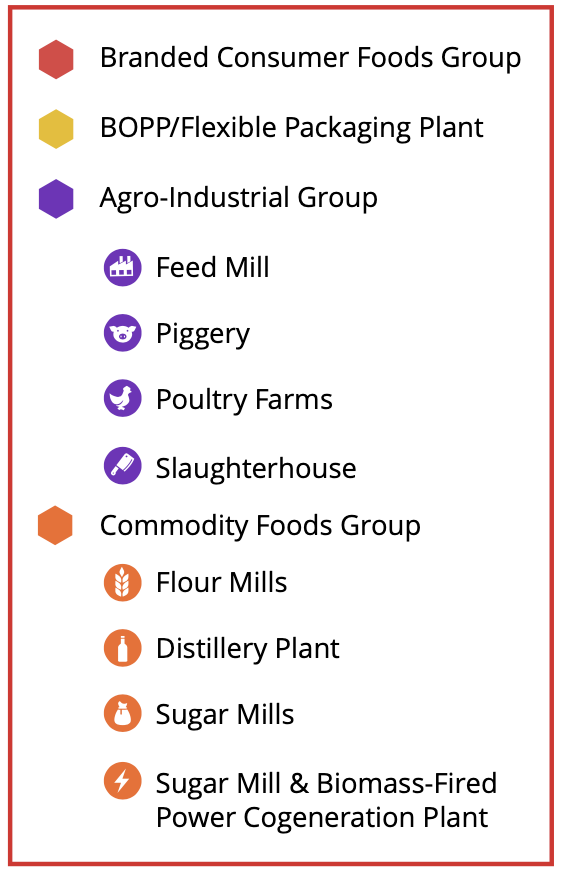The image size is (566, 878).
Task: Select the Slaughterhouse cleaver icon
Action: pyautogui.click(x=122, y=465)
